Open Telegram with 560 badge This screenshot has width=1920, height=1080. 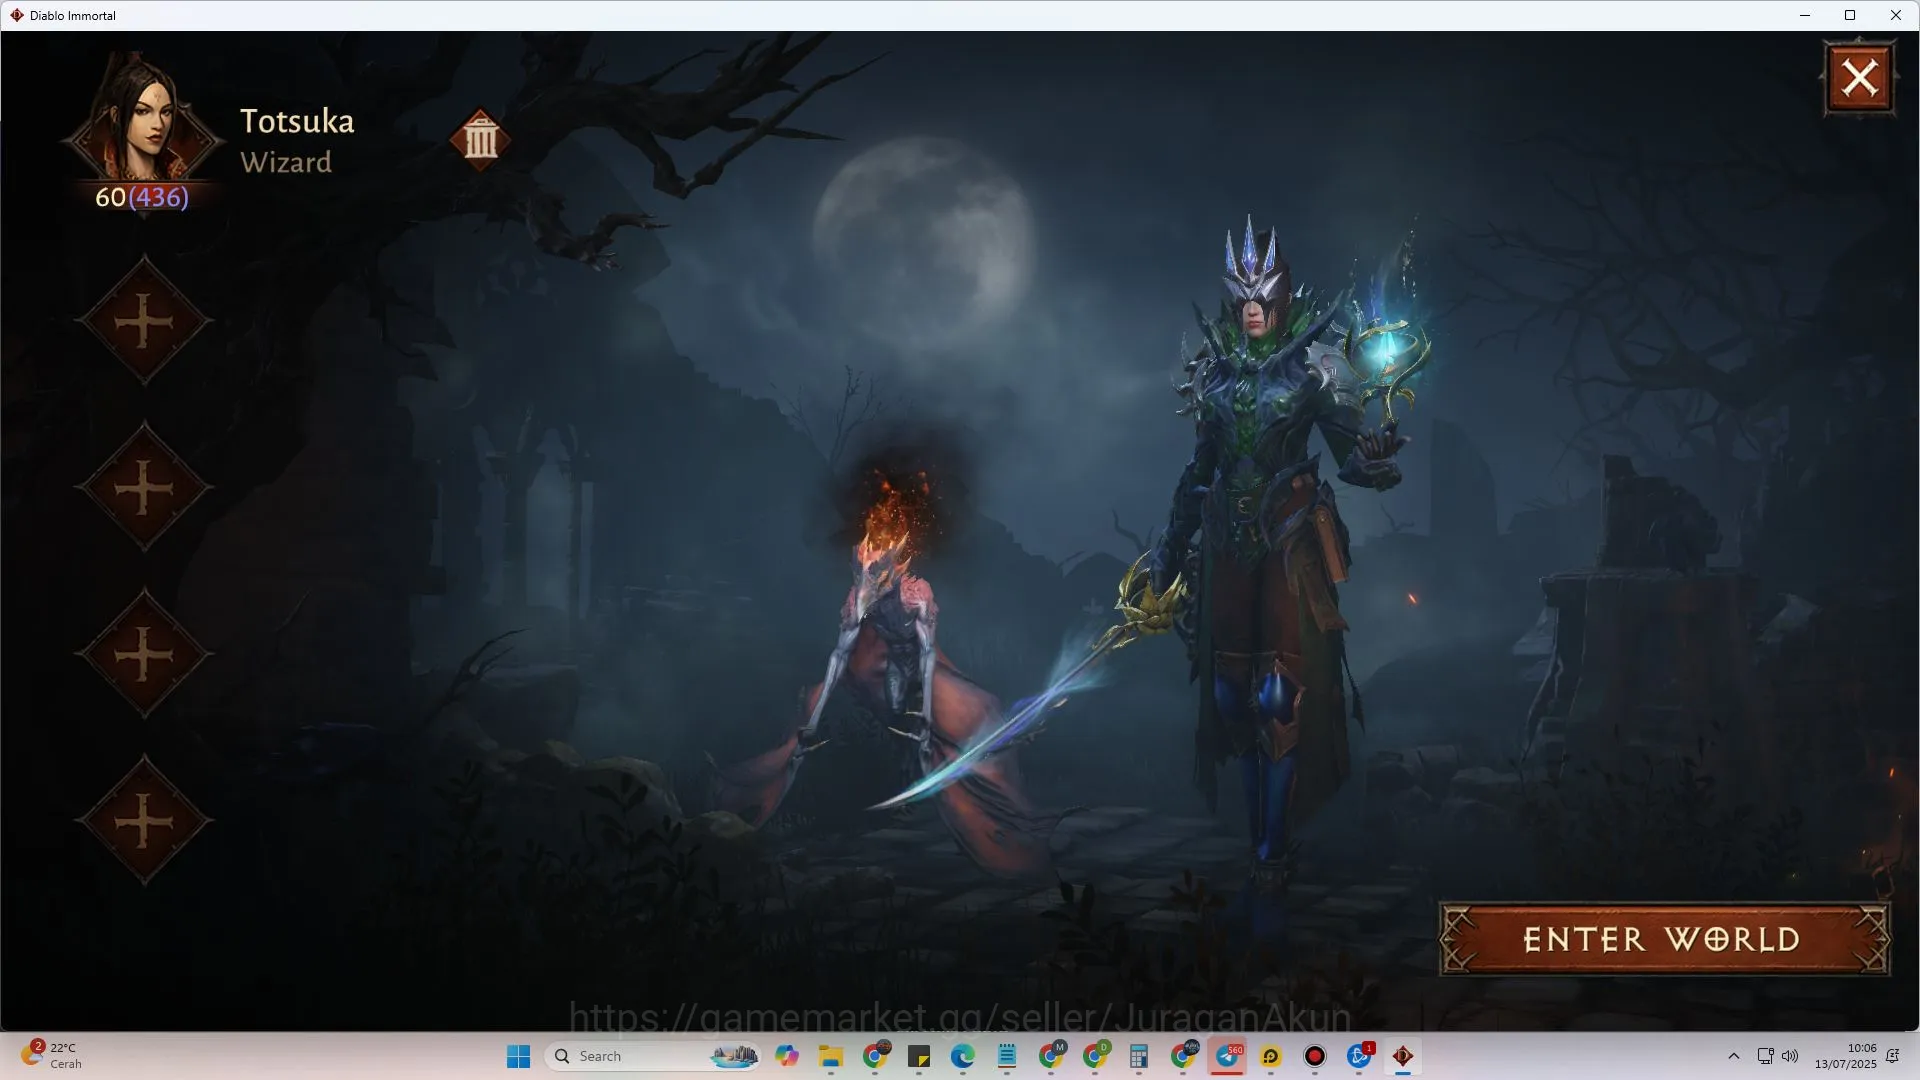pyautogui.click(x=1228, y=1056)
